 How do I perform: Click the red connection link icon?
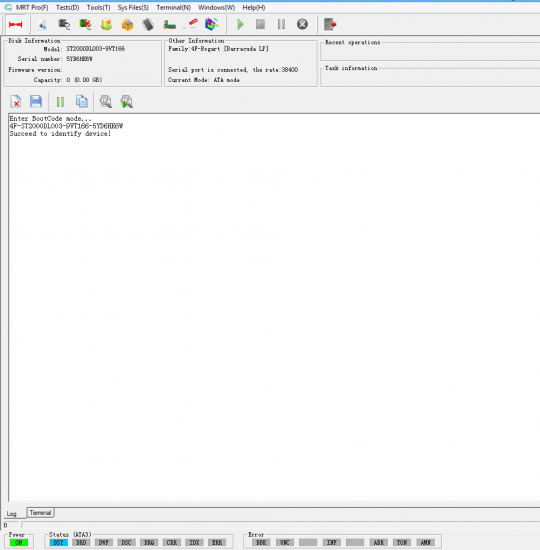[15, 24]
